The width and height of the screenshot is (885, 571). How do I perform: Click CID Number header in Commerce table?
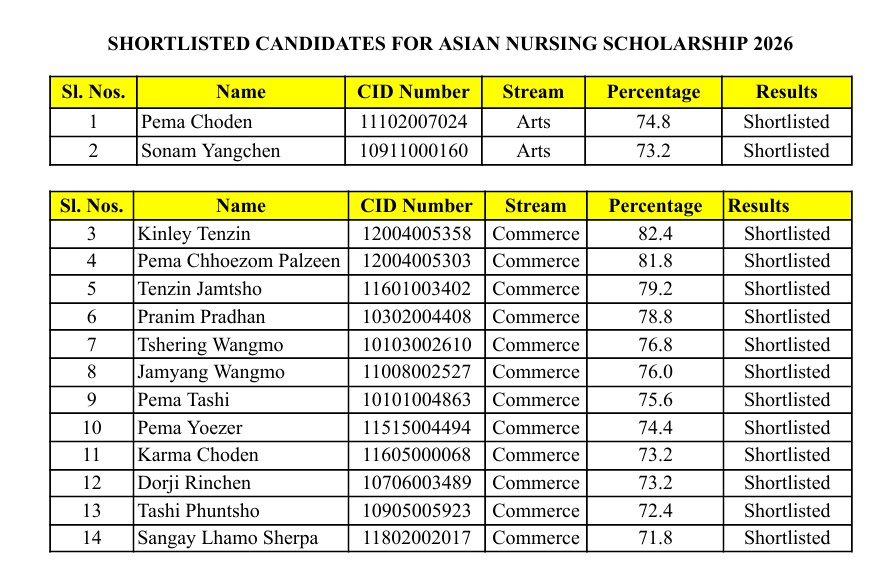417,206
